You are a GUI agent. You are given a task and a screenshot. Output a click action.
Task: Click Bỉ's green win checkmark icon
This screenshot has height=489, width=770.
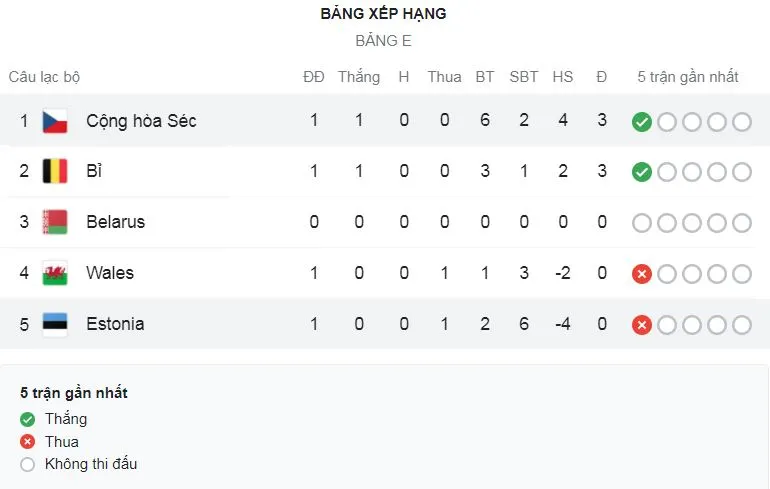click(642, 172)
